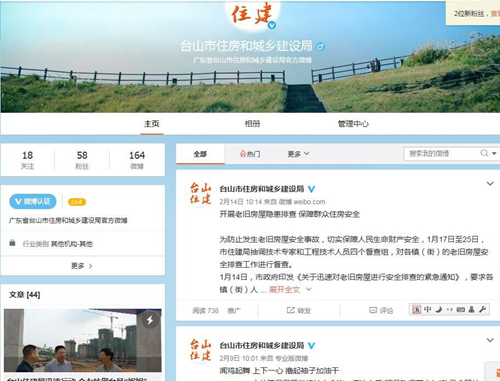Click 阅读 738 read count
Screen dimensions: 500x381
[205, 311]
